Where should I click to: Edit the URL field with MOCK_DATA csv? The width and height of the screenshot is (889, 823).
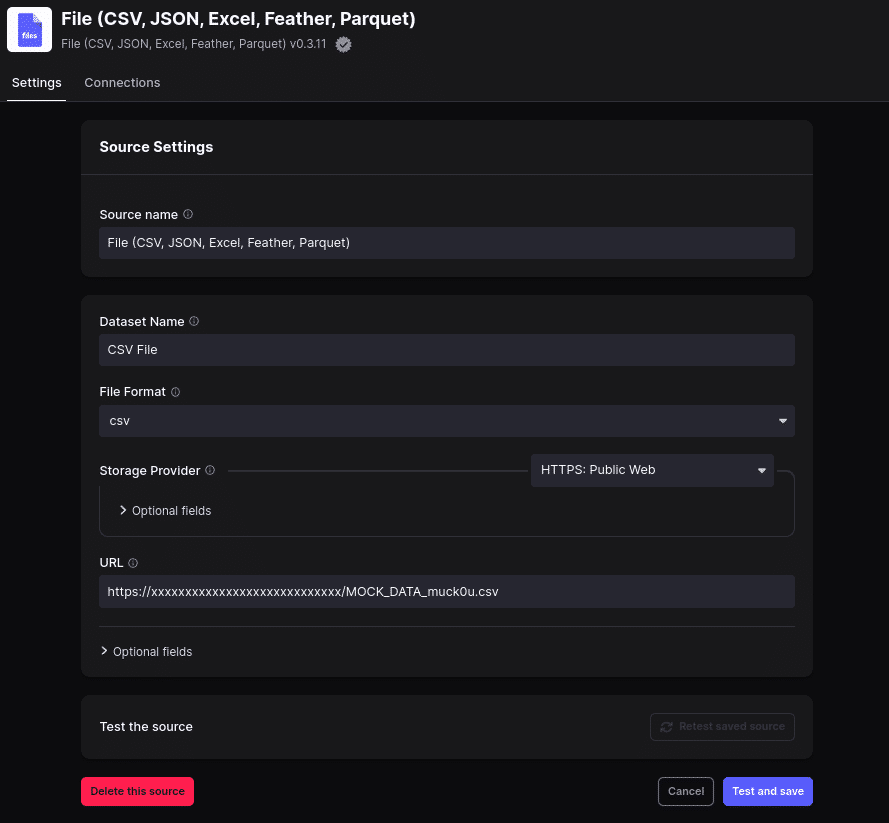click(x=447, y=592)
